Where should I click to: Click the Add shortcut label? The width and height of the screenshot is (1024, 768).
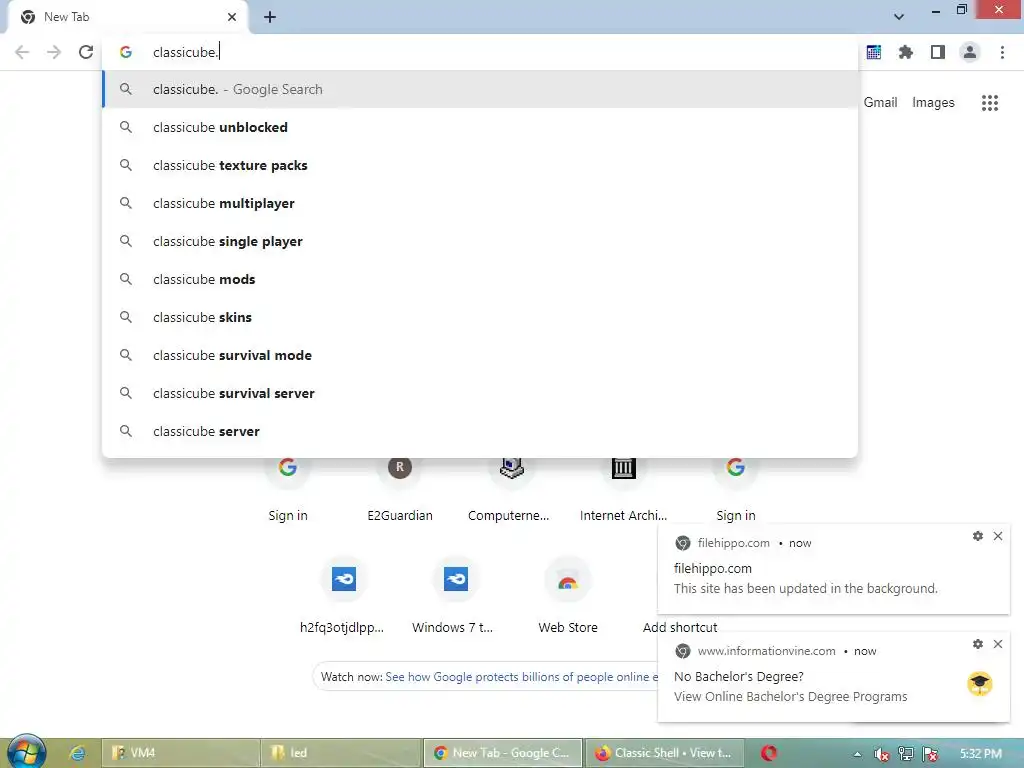tap(680, 628)
